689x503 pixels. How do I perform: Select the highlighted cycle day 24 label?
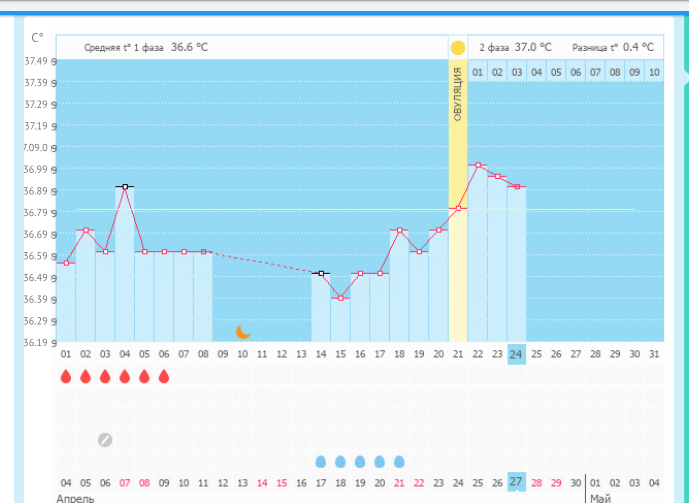coord(516,354)
